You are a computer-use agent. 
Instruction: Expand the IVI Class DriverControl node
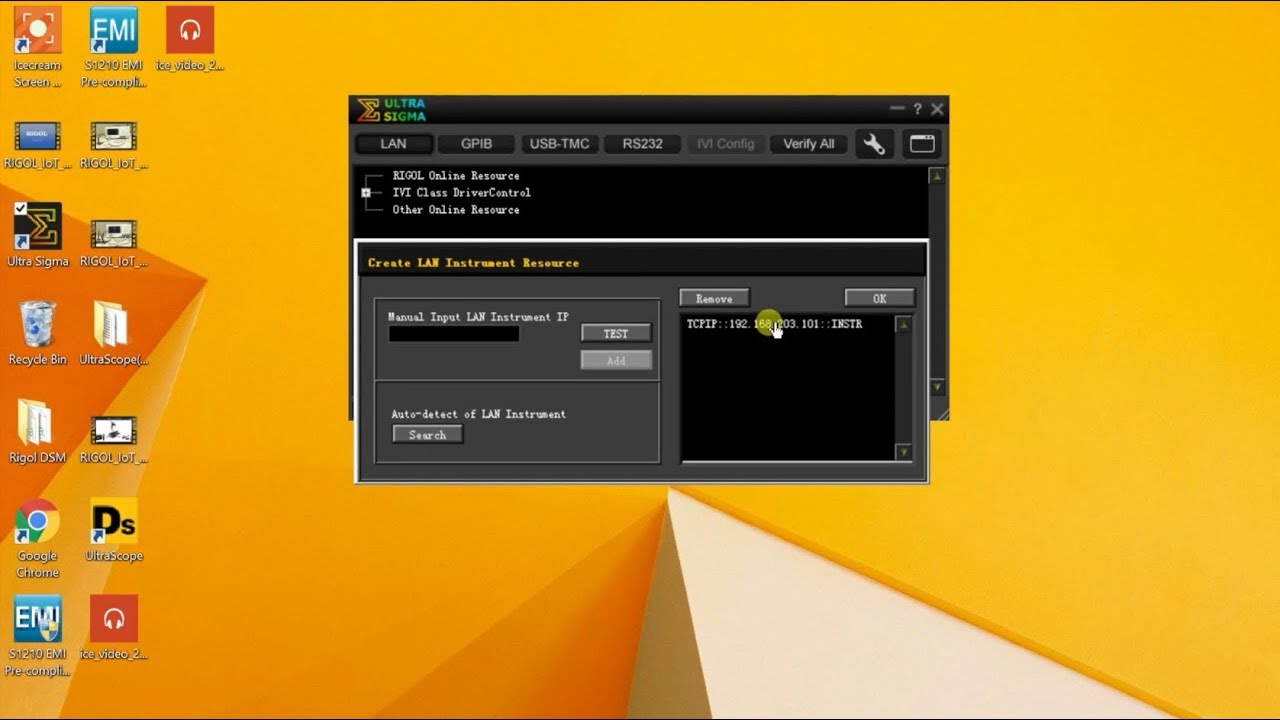coord(366,193)
